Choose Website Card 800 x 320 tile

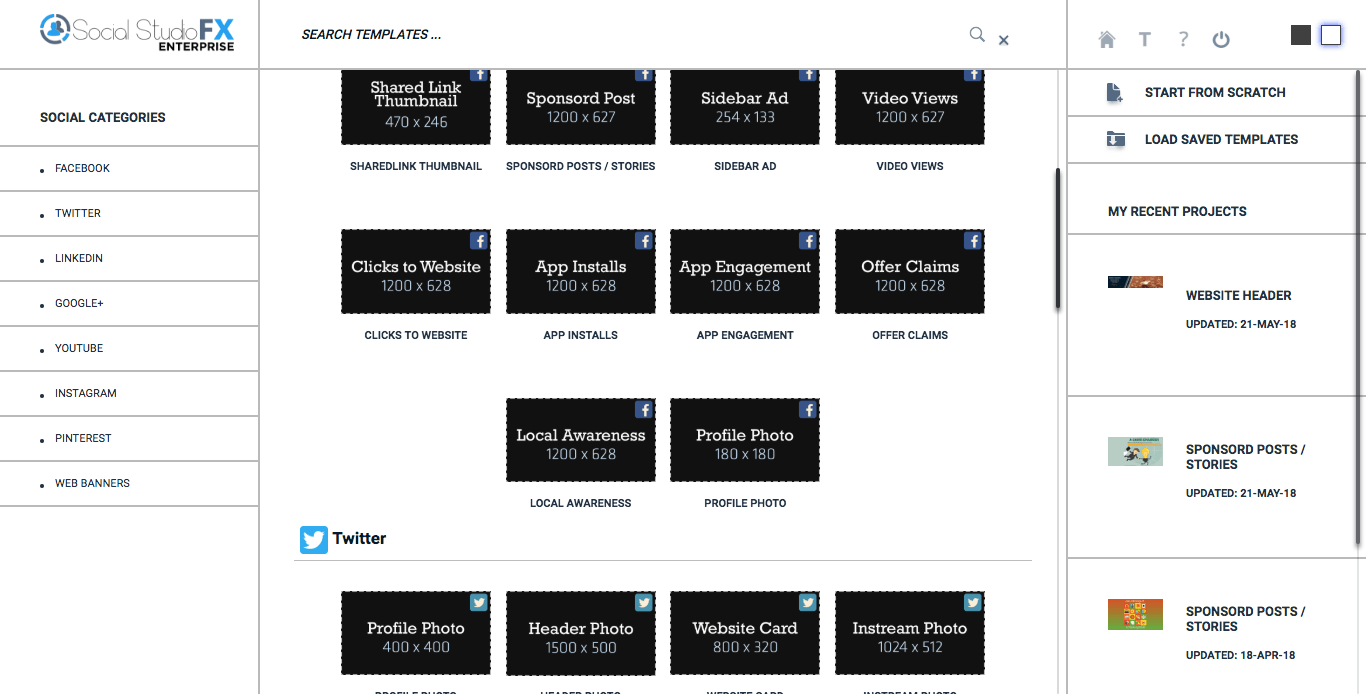point(745,633)
